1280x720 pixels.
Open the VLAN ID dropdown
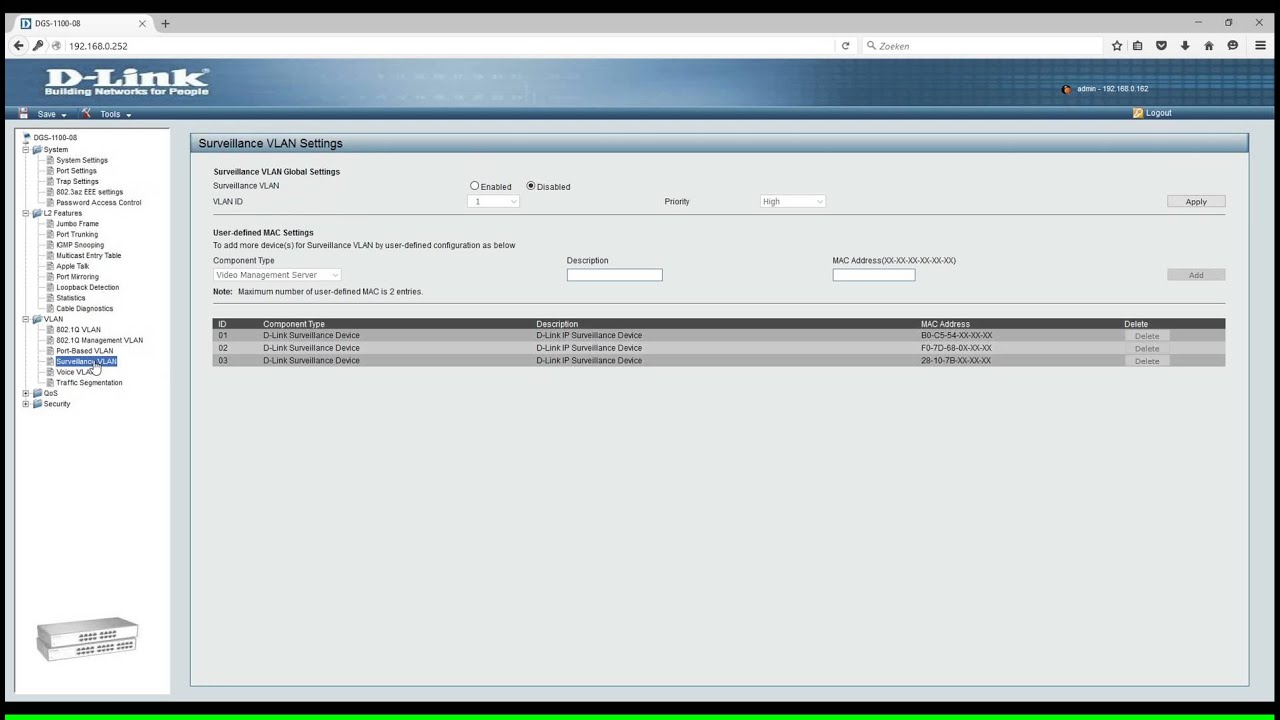pos(493,202)
